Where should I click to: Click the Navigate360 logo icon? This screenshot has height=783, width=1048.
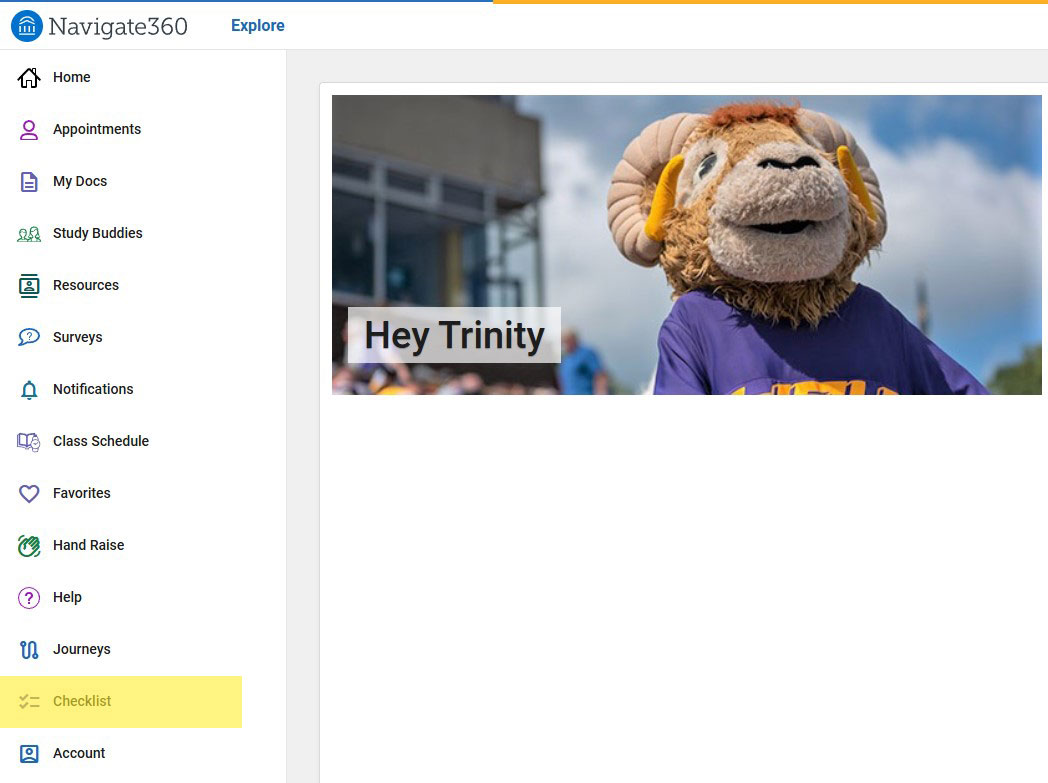pyautogui.click(x=27, y=26)
